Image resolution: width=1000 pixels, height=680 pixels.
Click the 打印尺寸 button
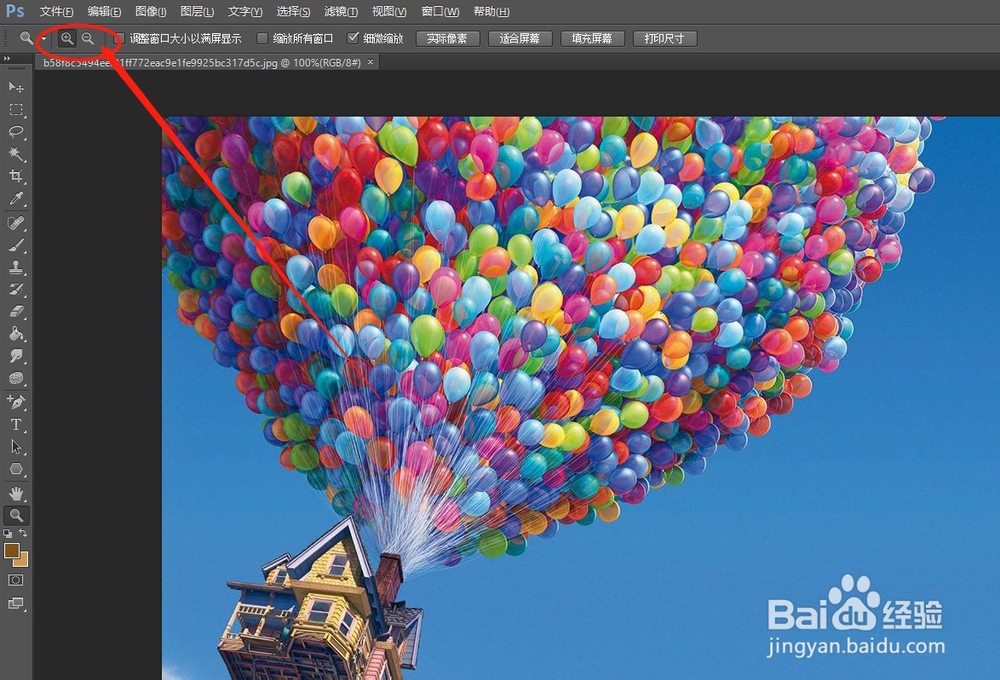pos(665,38)
